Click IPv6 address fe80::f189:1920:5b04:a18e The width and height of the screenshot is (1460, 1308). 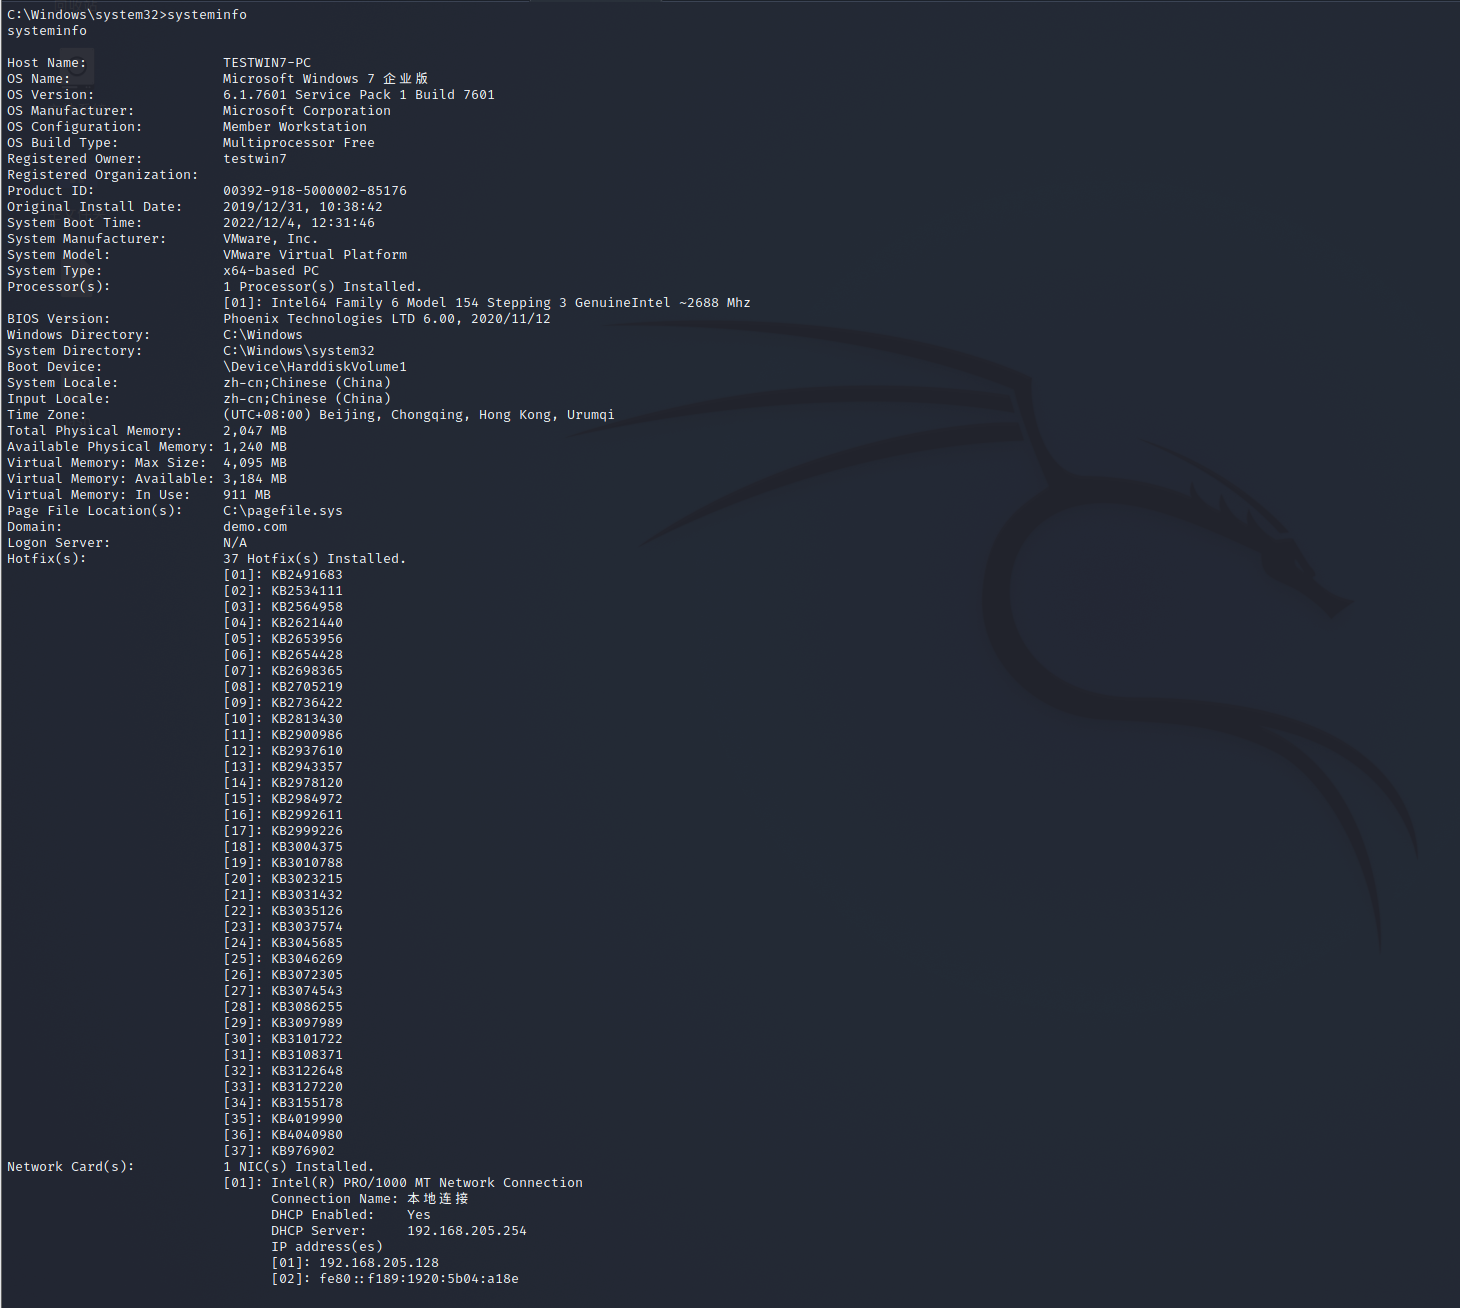[419, 1279]
